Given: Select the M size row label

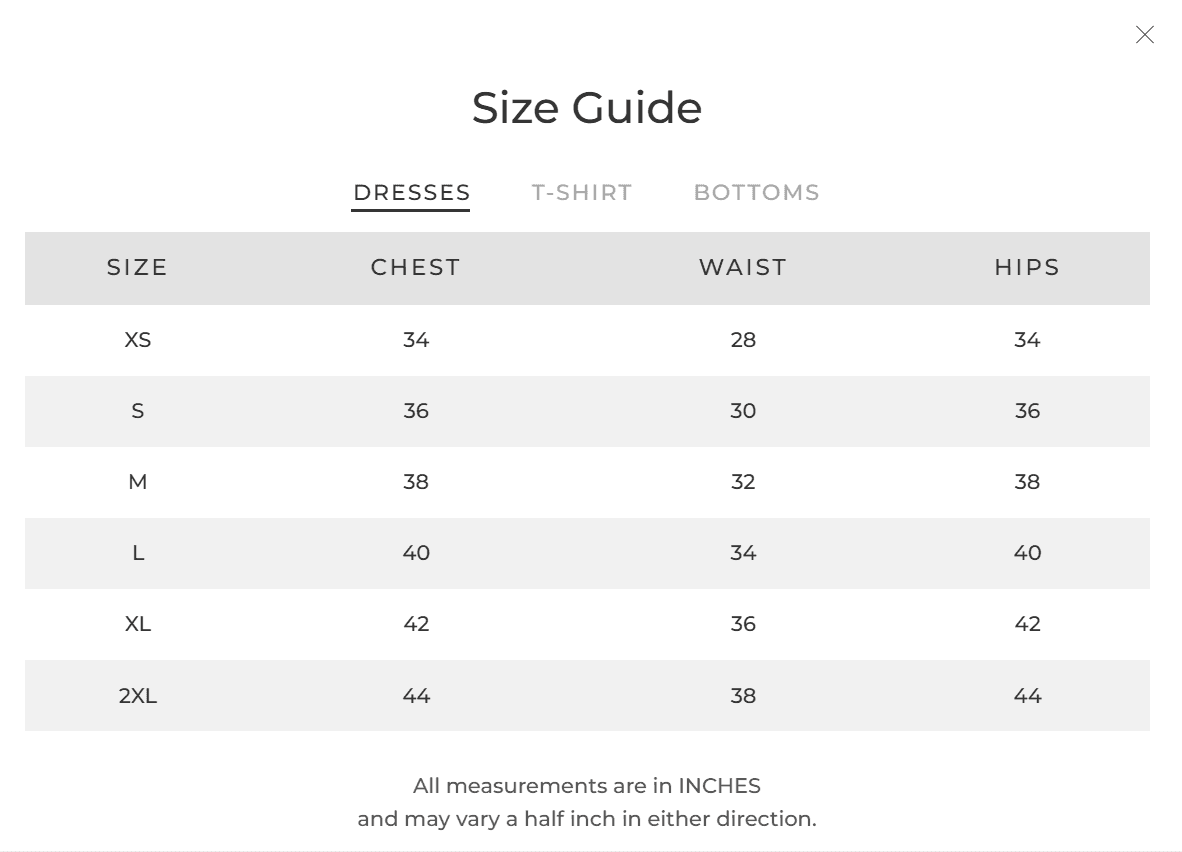Looking at the screenshot, I should tap(138, 482).
